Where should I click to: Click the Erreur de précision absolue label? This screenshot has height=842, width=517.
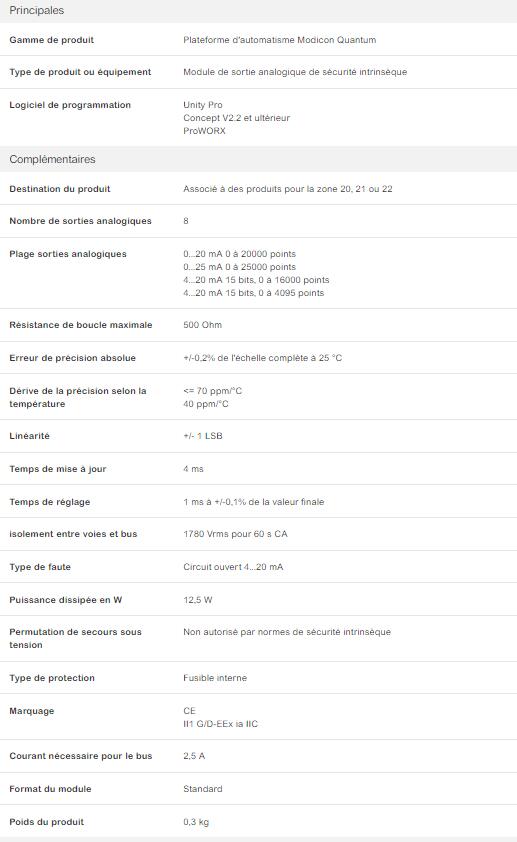[72, 358]
